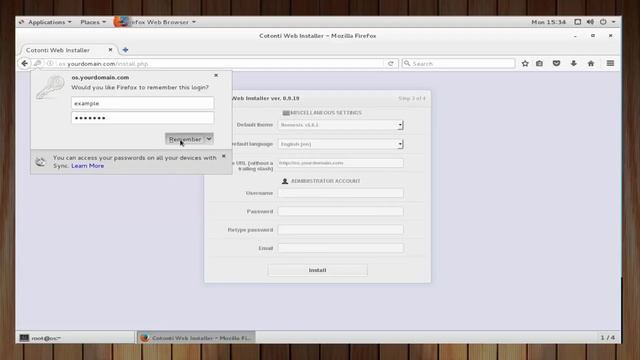This screenshot has width=640, height=360.
Task: Open the Firefox hamburger menu
Action: point(610,64)
